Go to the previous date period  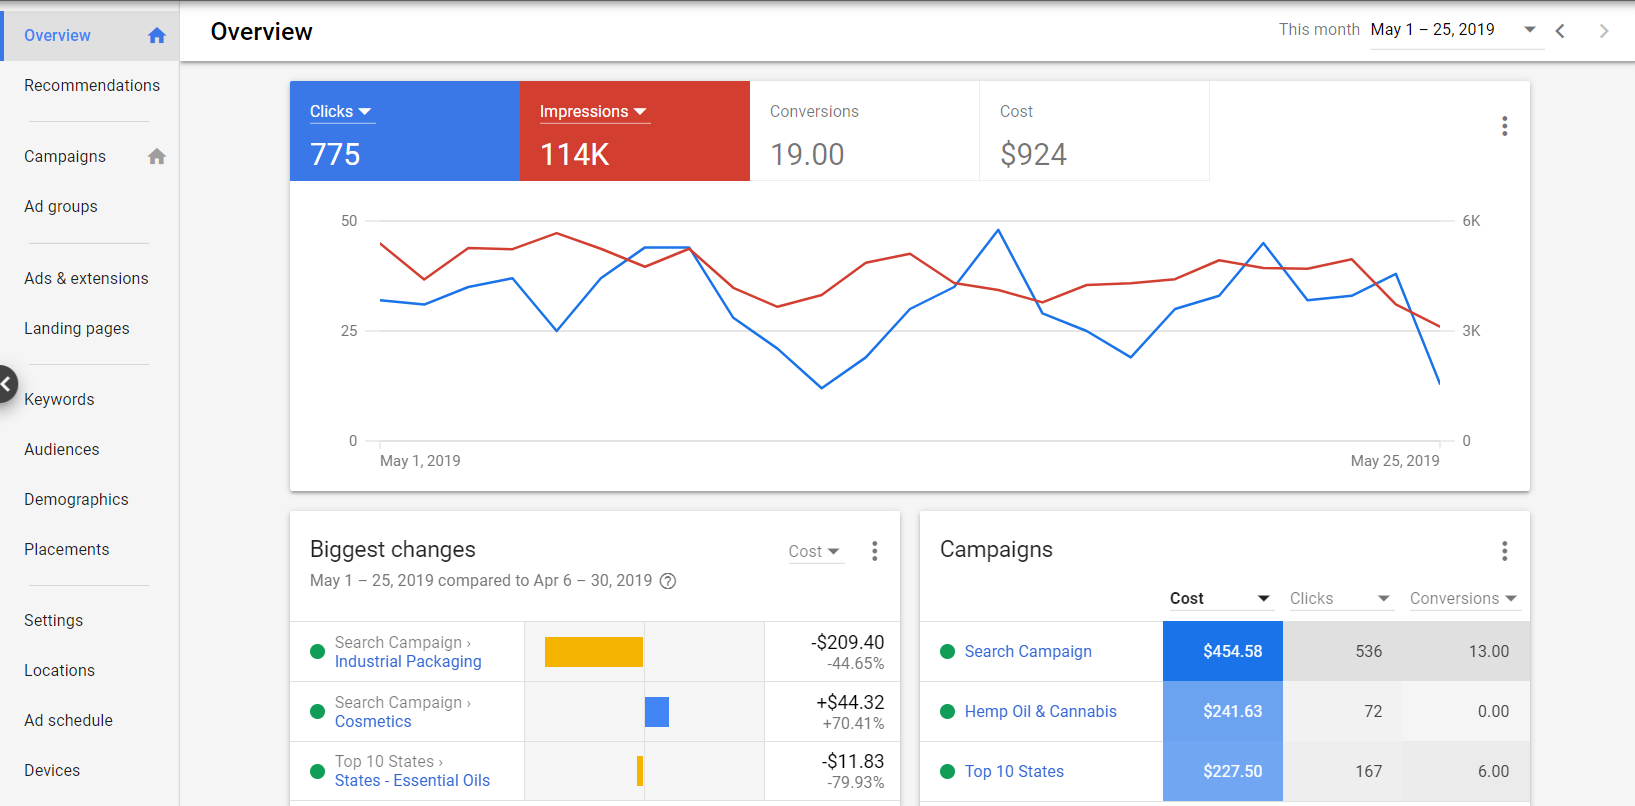(x=1560, y=31)
